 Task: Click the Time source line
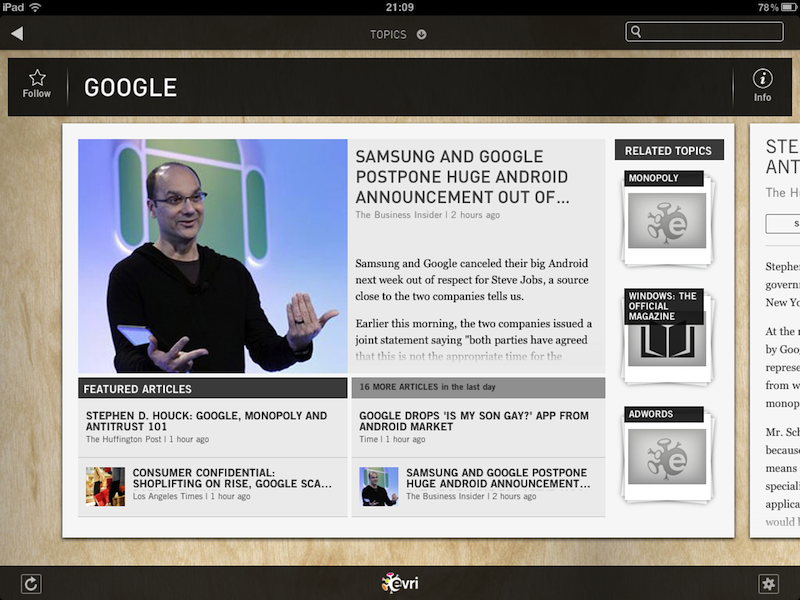(x=392, y=439)
